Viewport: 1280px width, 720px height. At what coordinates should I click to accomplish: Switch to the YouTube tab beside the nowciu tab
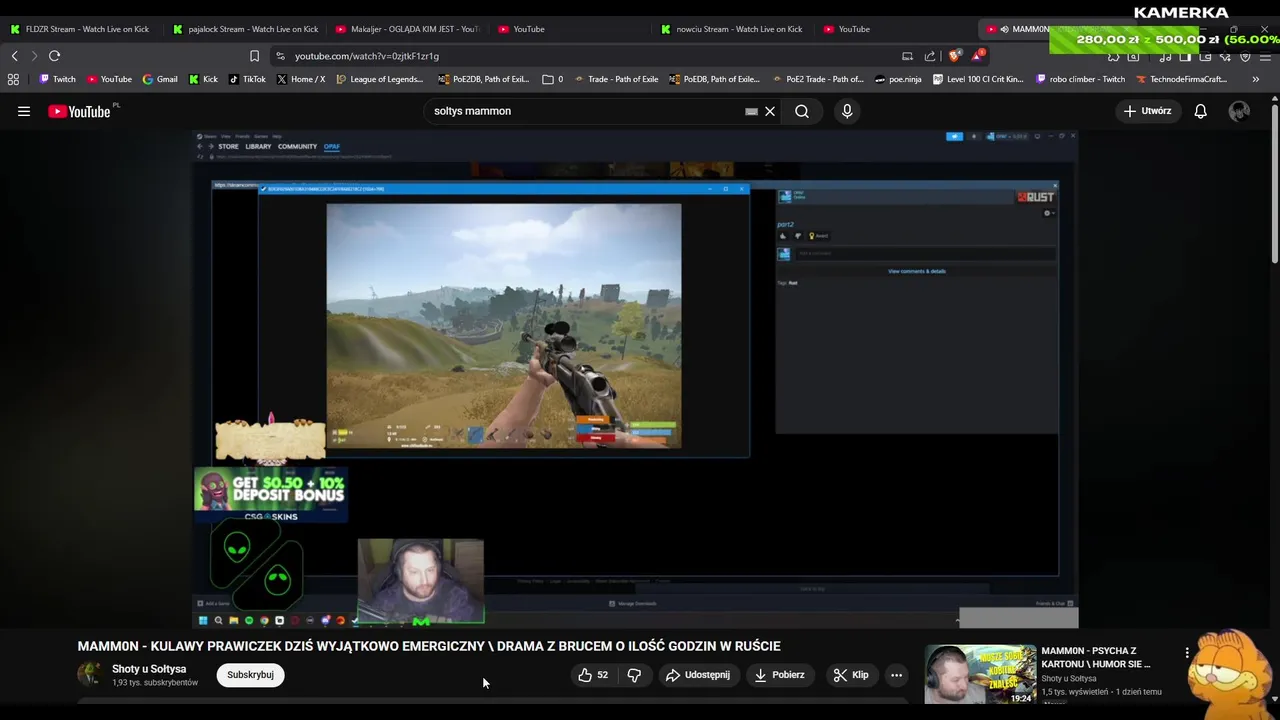(x=895, y=29)
